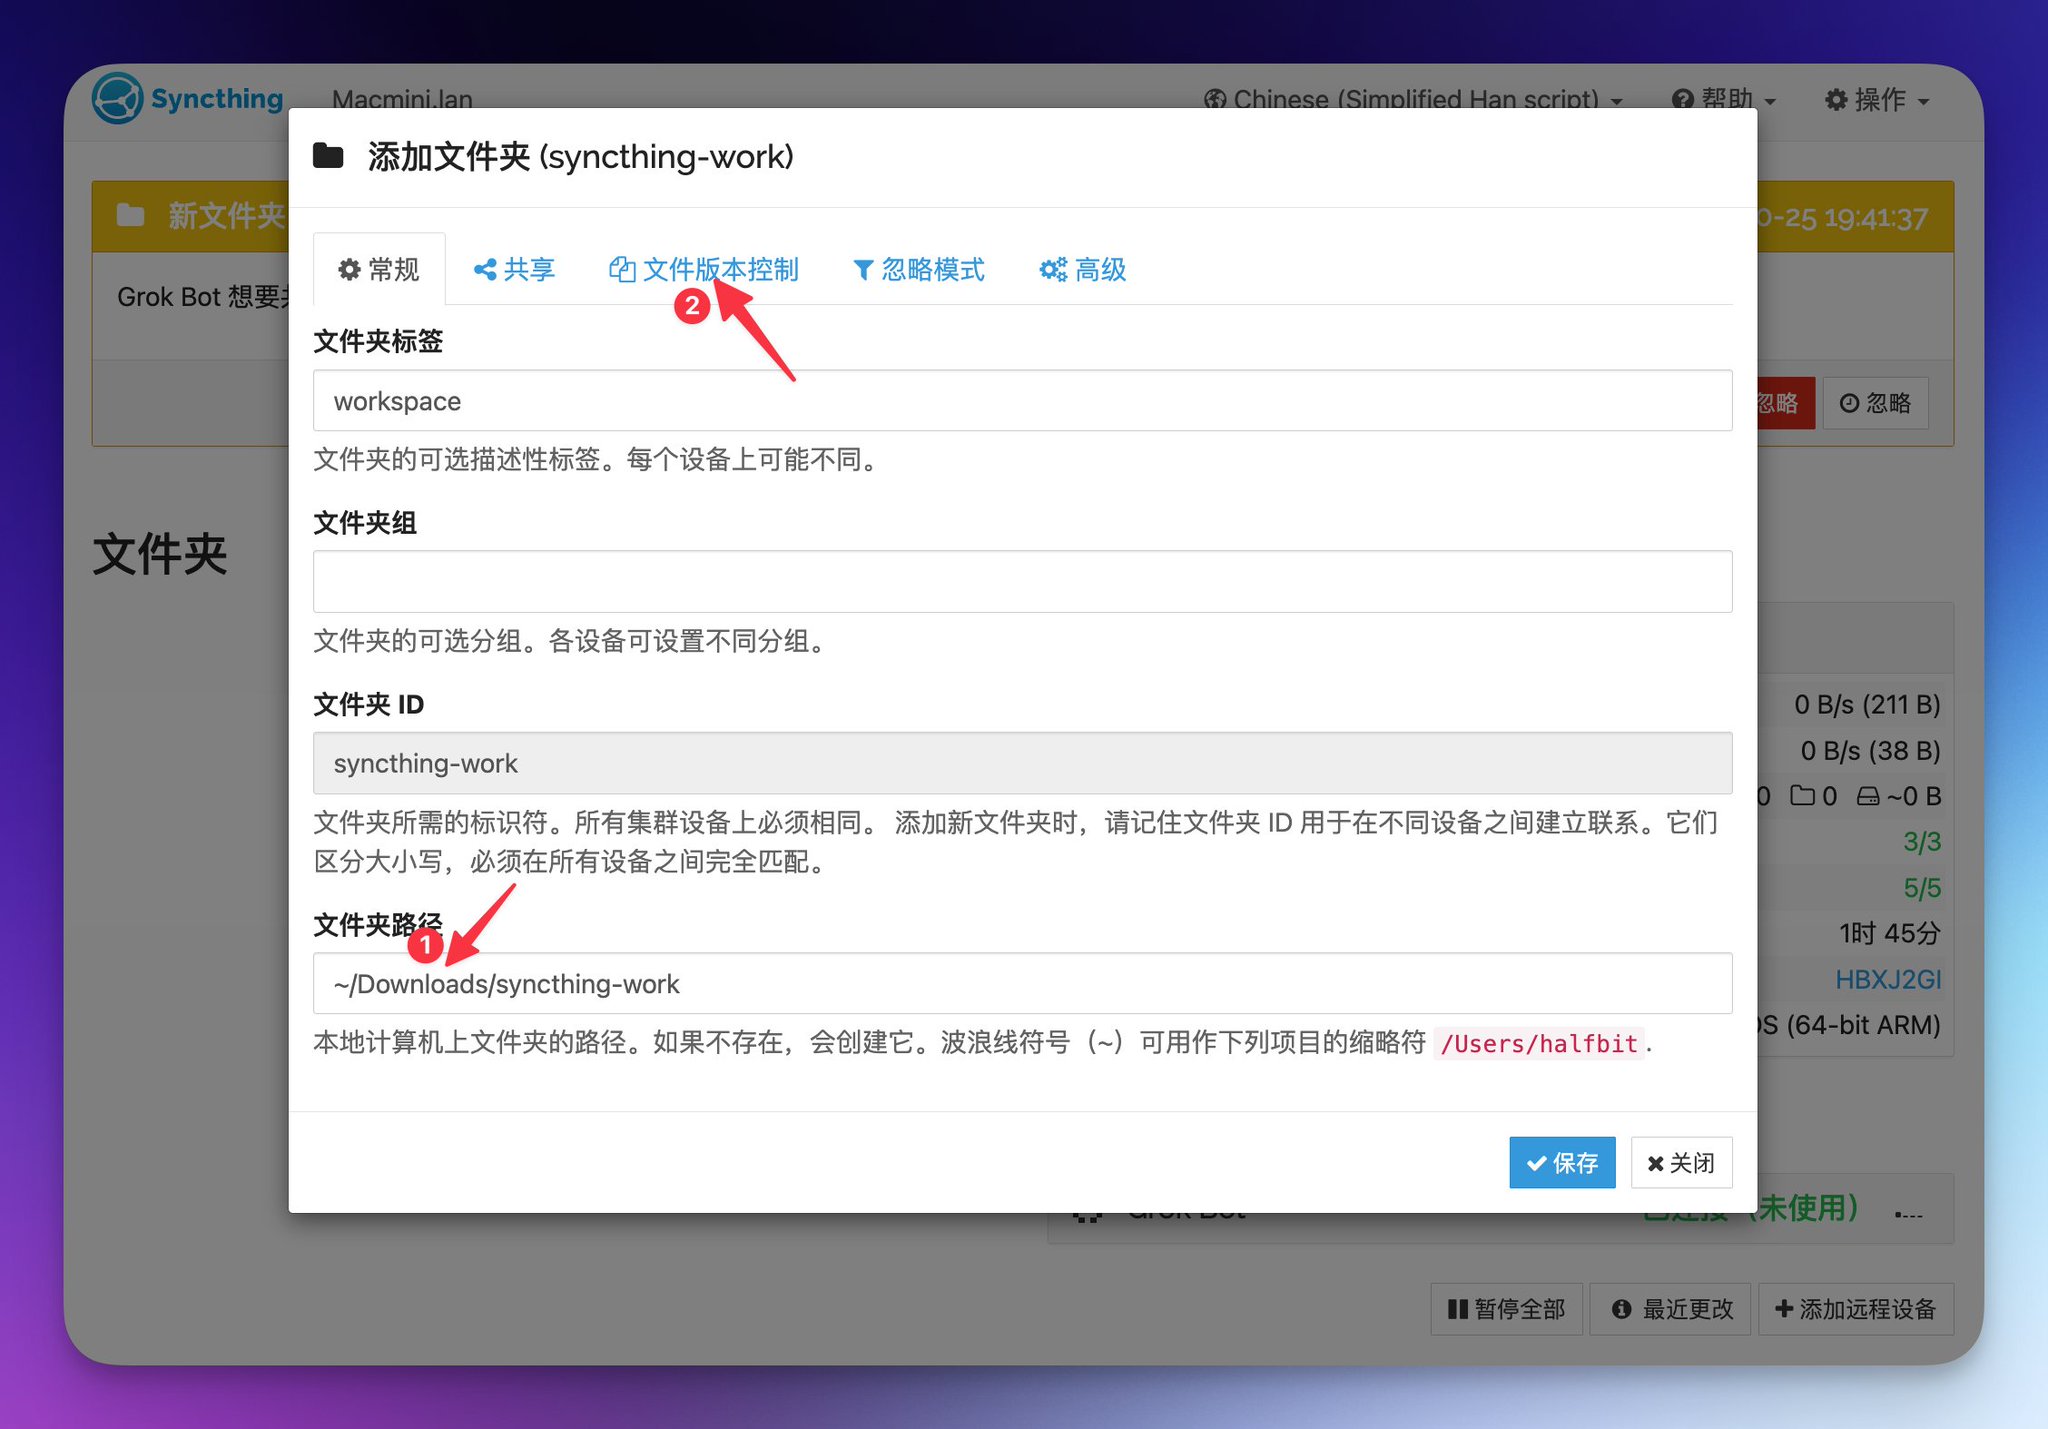Click the 文件夹标签 field containing workspace
Viewport: 2048px width, 1429px height.
[x=1022, y=401]
